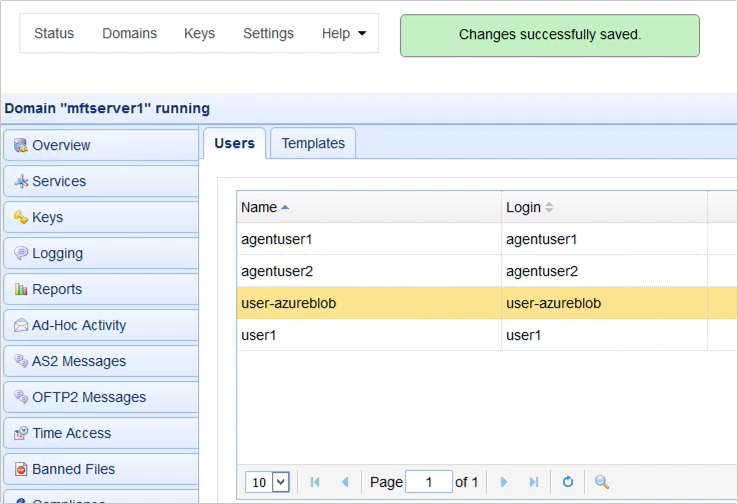Image resolution: width=738 pixels, height=504 pixels.
Task: Open Keys in the left sidebar
Action: (x=47, y=217)
